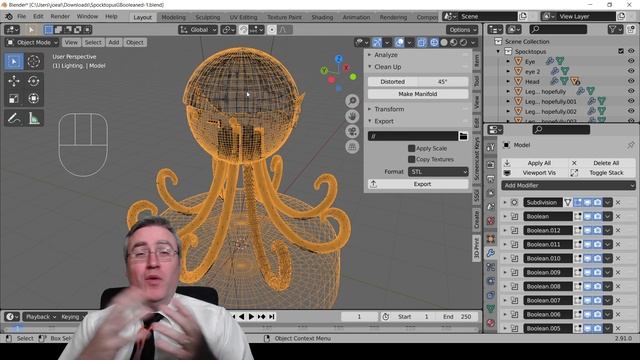Screen dimensions: 640x360
Task: Click the Export button
Action: pyautogui.click(x=418, y=184)
